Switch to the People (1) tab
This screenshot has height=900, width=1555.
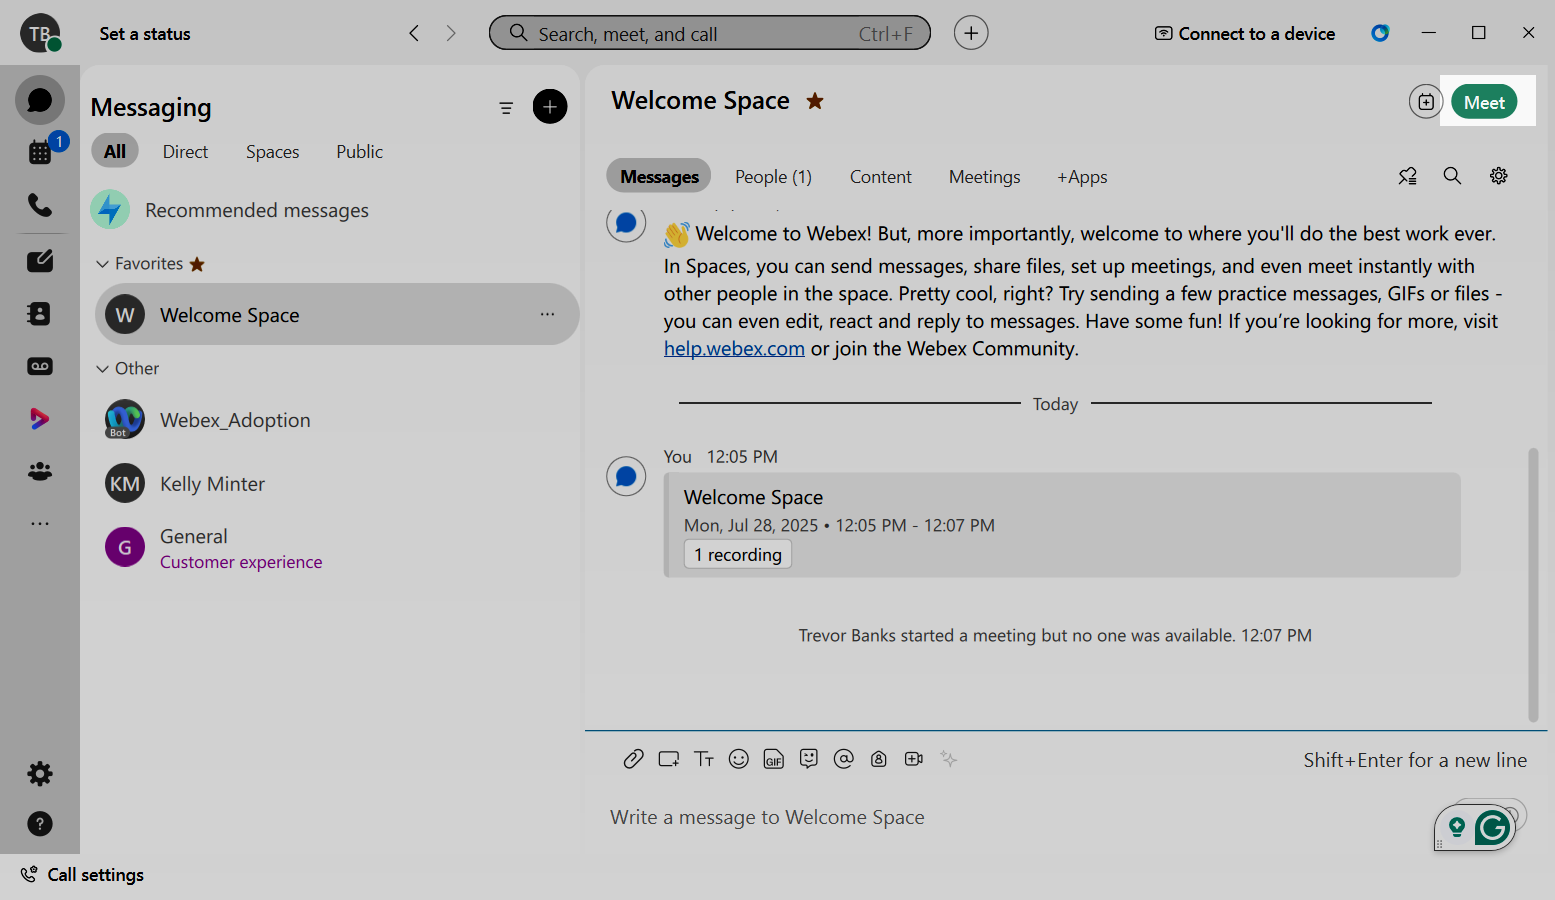click(773, 177)
